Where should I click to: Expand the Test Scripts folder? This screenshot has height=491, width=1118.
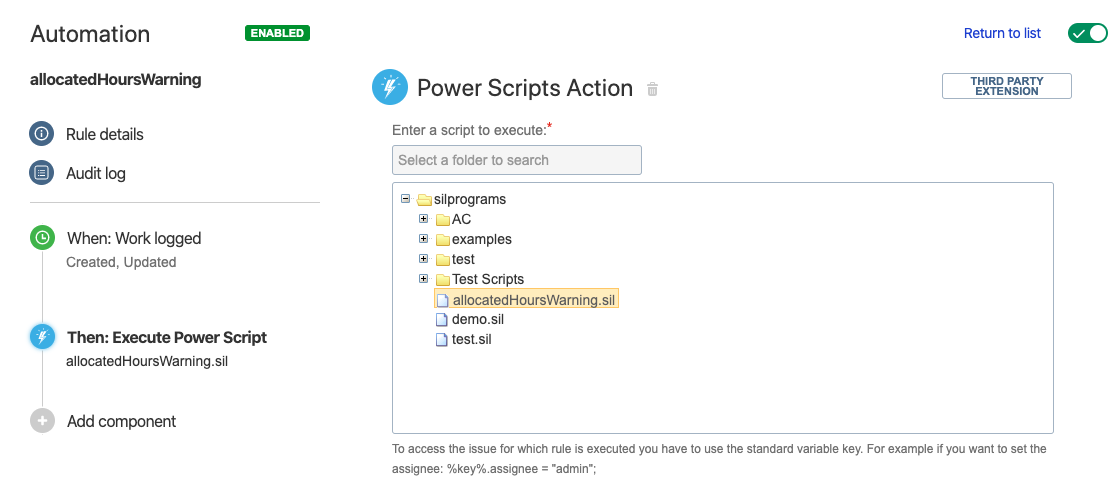click(424, 278)
